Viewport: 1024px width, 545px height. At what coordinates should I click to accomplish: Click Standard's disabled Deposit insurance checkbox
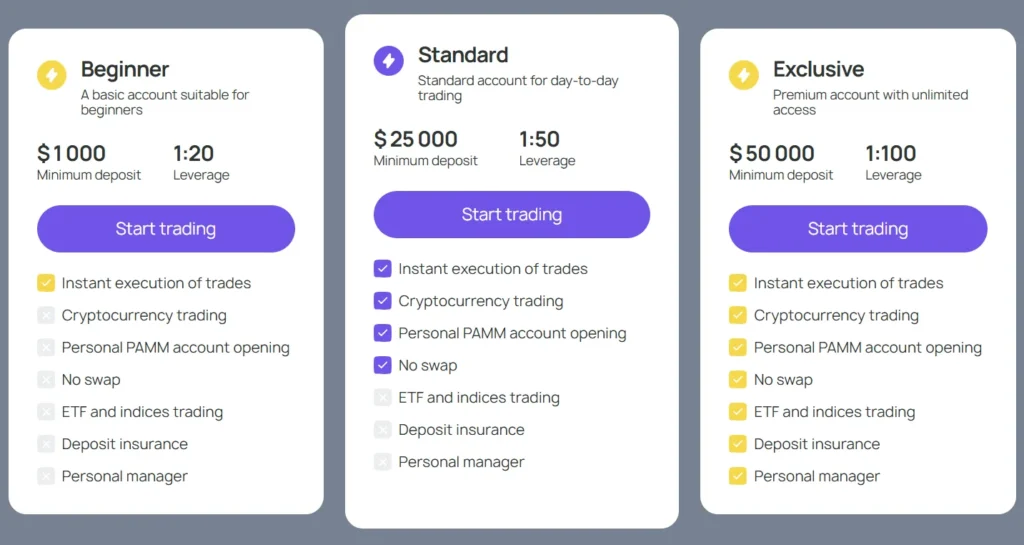click(x=383, y=430)
